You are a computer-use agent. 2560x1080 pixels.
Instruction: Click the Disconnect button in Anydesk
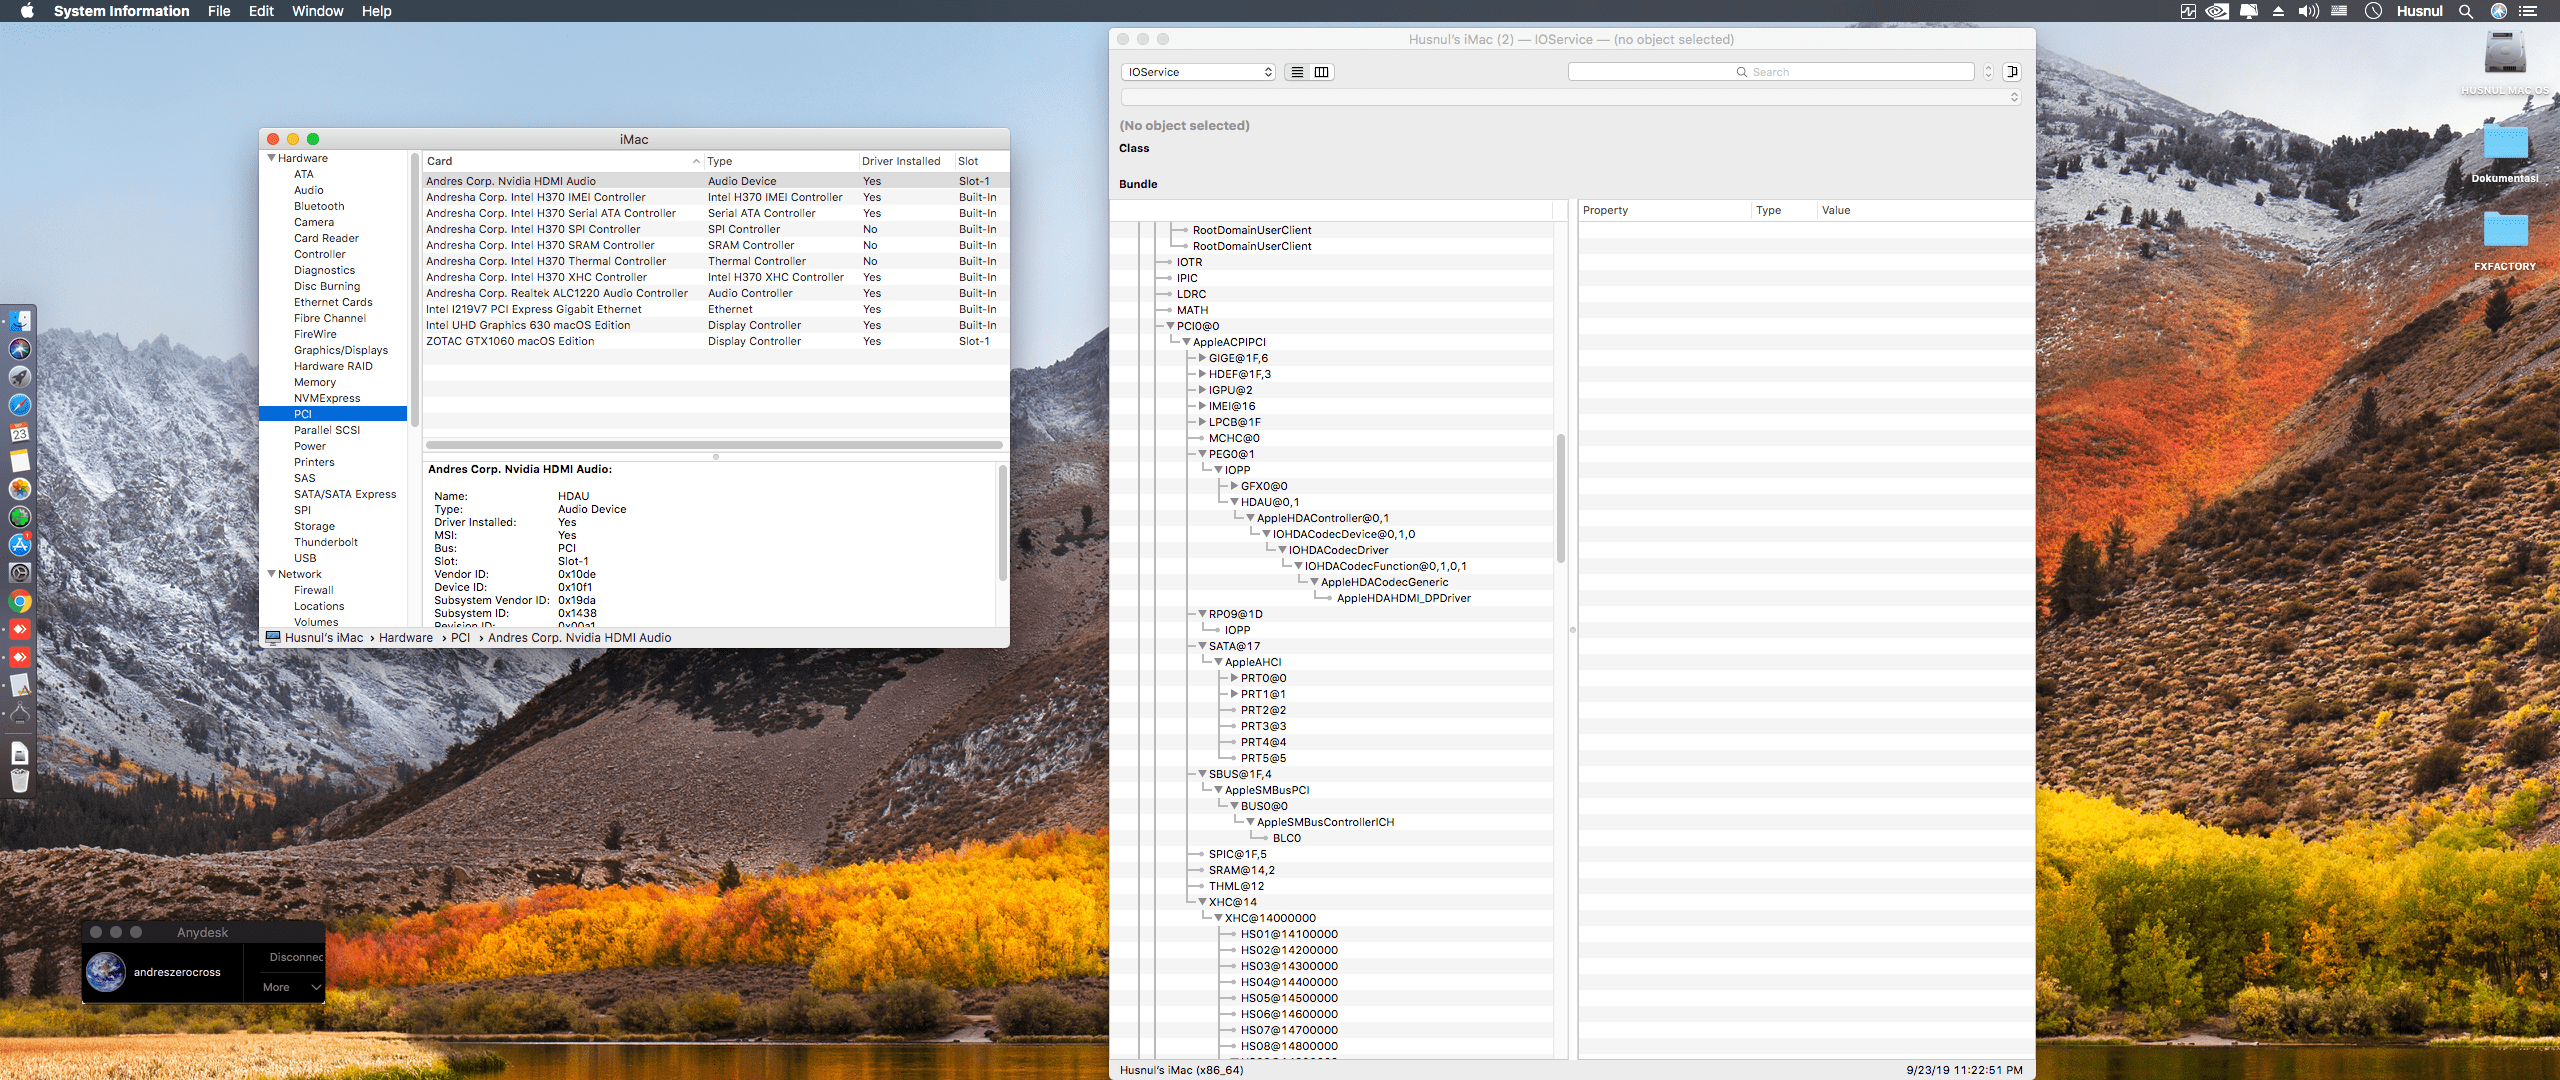(296, 957)
